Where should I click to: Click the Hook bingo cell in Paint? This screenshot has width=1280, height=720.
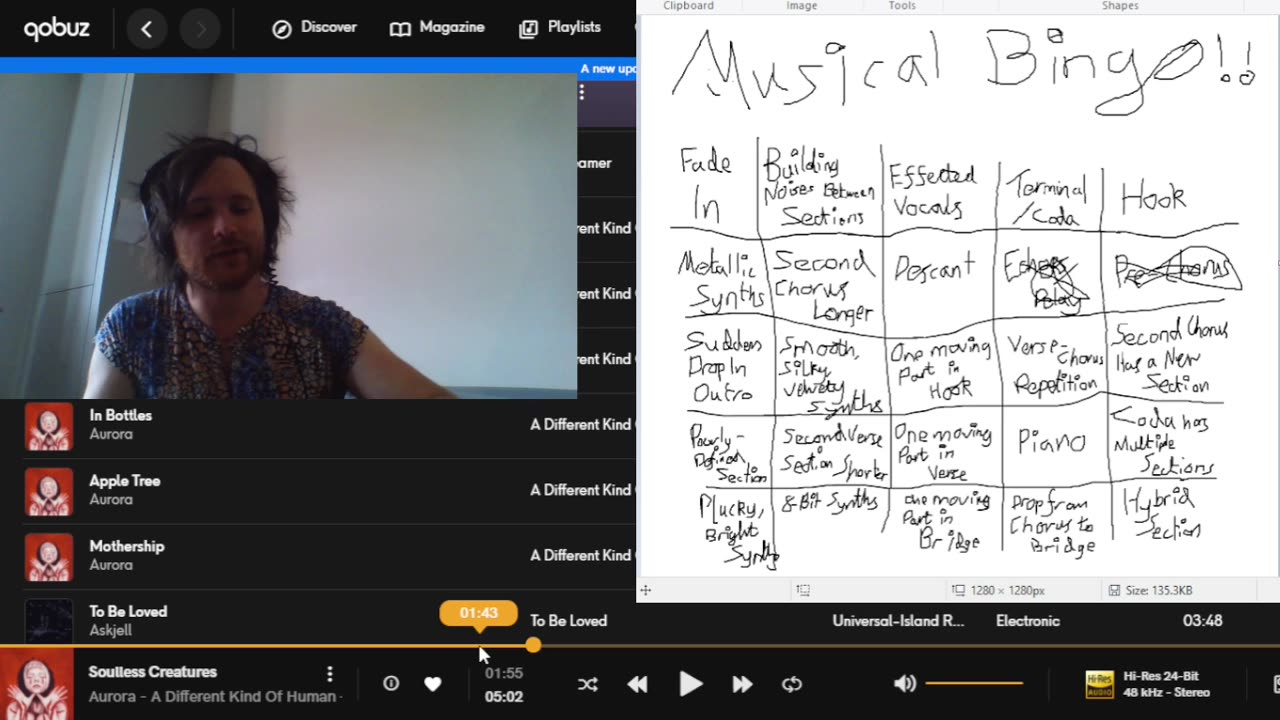tap(1153, 199)
